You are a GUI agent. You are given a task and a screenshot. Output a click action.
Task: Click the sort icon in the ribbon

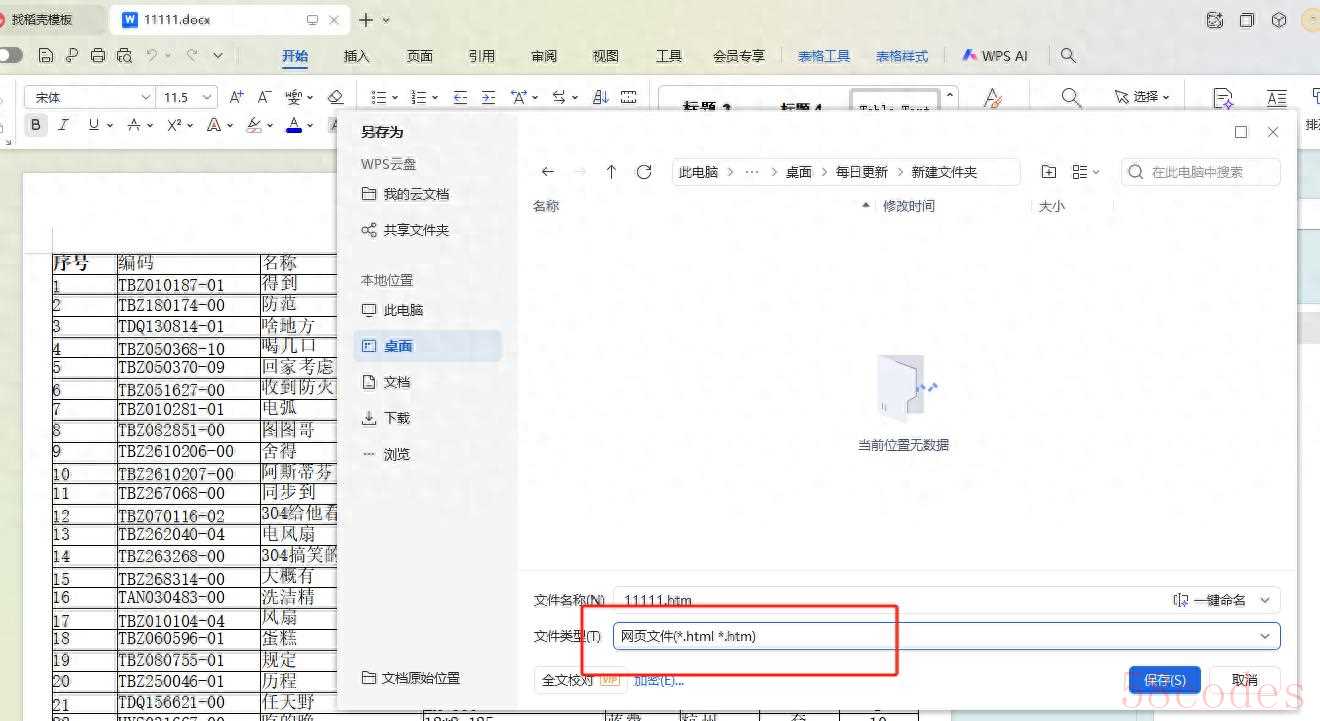pyautogui.click(x=601, y=97)
